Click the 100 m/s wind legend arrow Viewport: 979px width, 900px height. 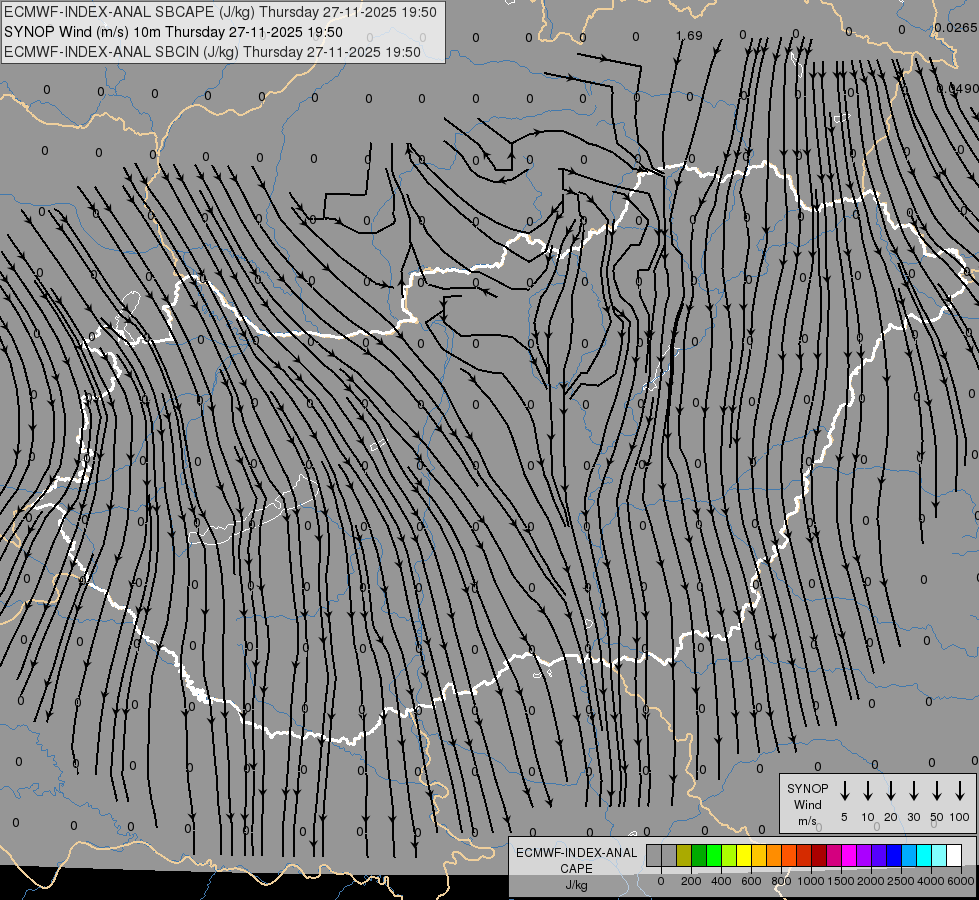[x=960, y=791]
